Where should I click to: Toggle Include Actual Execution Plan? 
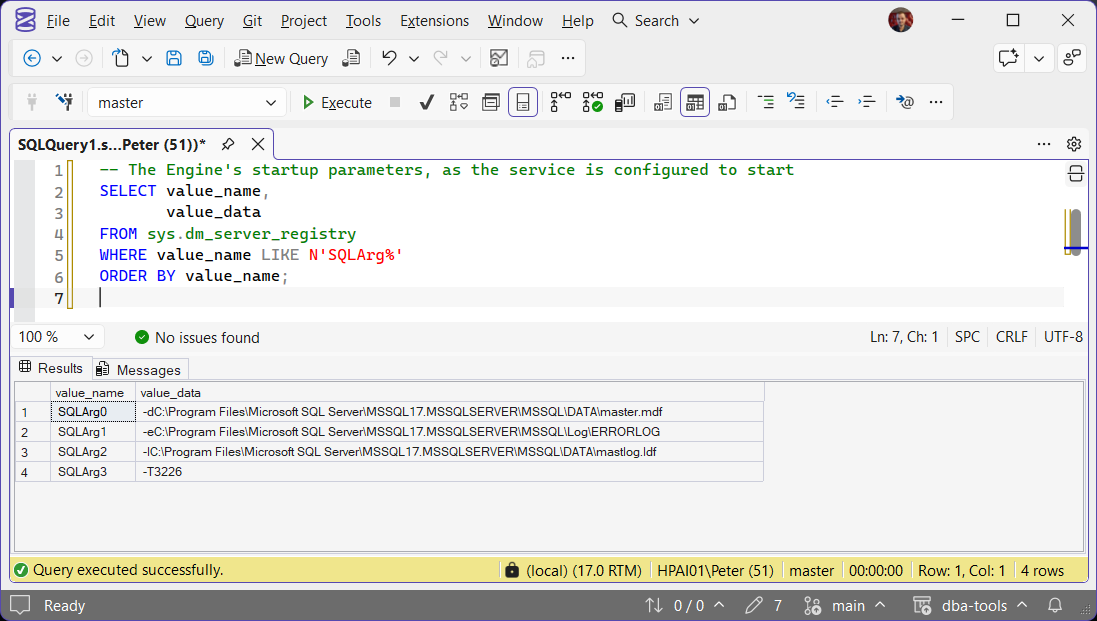coord(560,103)
